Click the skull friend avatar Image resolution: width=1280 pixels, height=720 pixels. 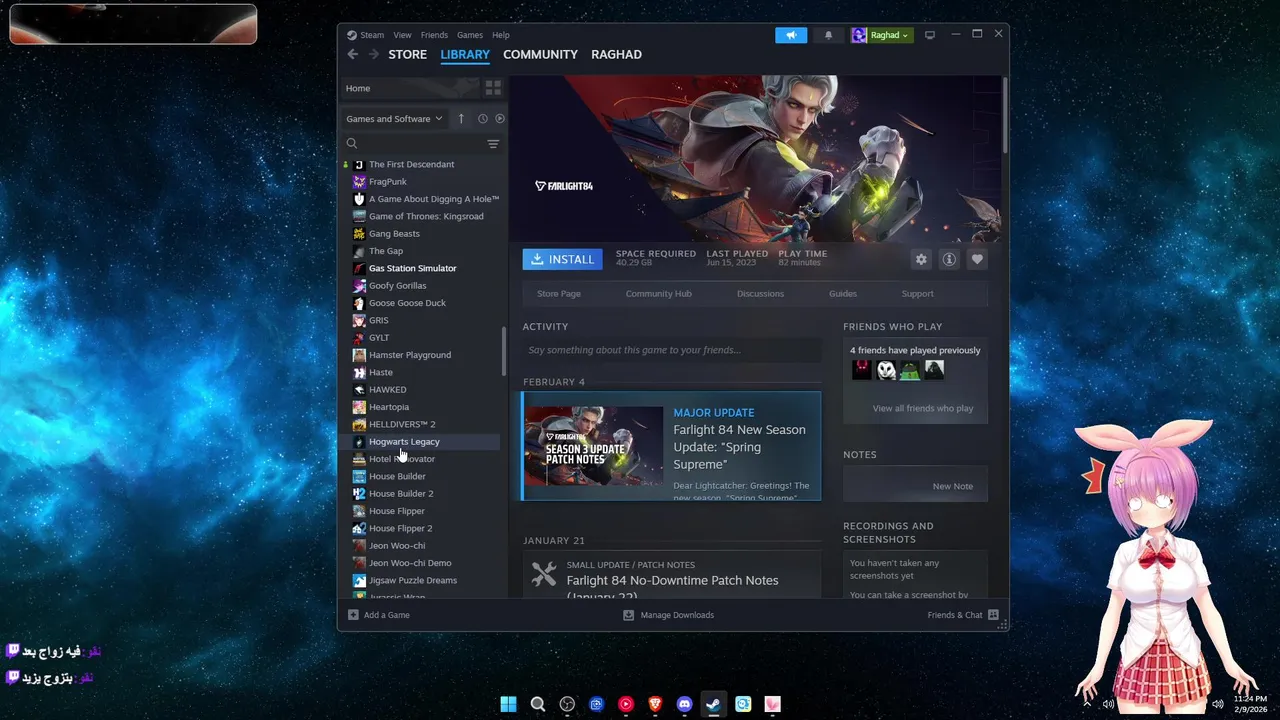coord(886,370)
